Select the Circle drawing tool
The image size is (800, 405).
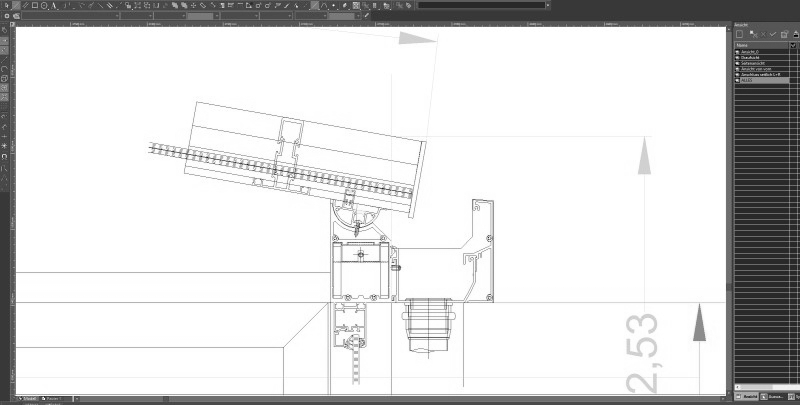[43, 5]
